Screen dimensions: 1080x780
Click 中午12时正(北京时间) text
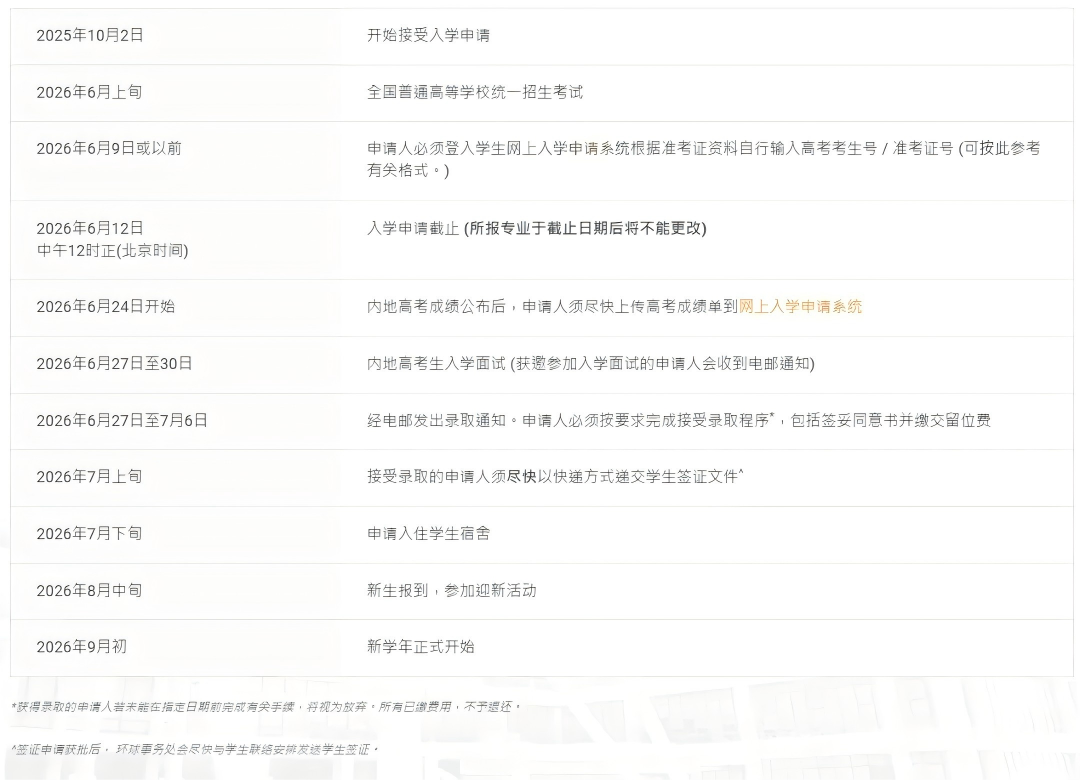pyautogui.click(x=112, y=251)
